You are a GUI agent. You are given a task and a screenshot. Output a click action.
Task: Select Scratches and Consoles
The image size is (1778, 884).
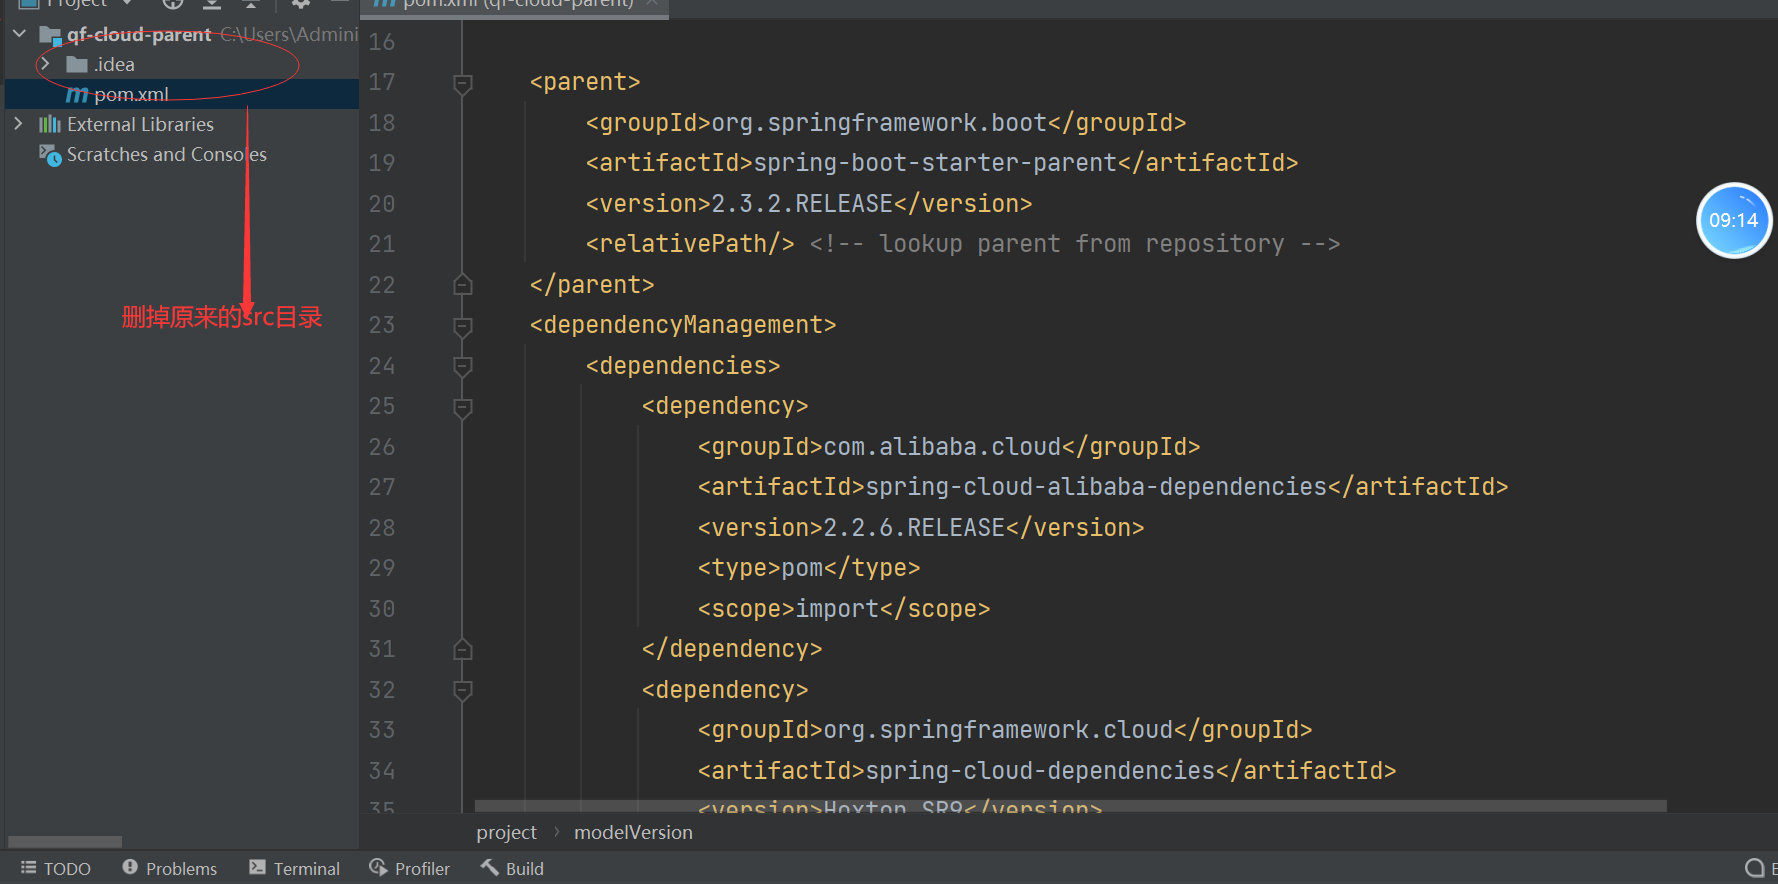click(x=166, y=154)
